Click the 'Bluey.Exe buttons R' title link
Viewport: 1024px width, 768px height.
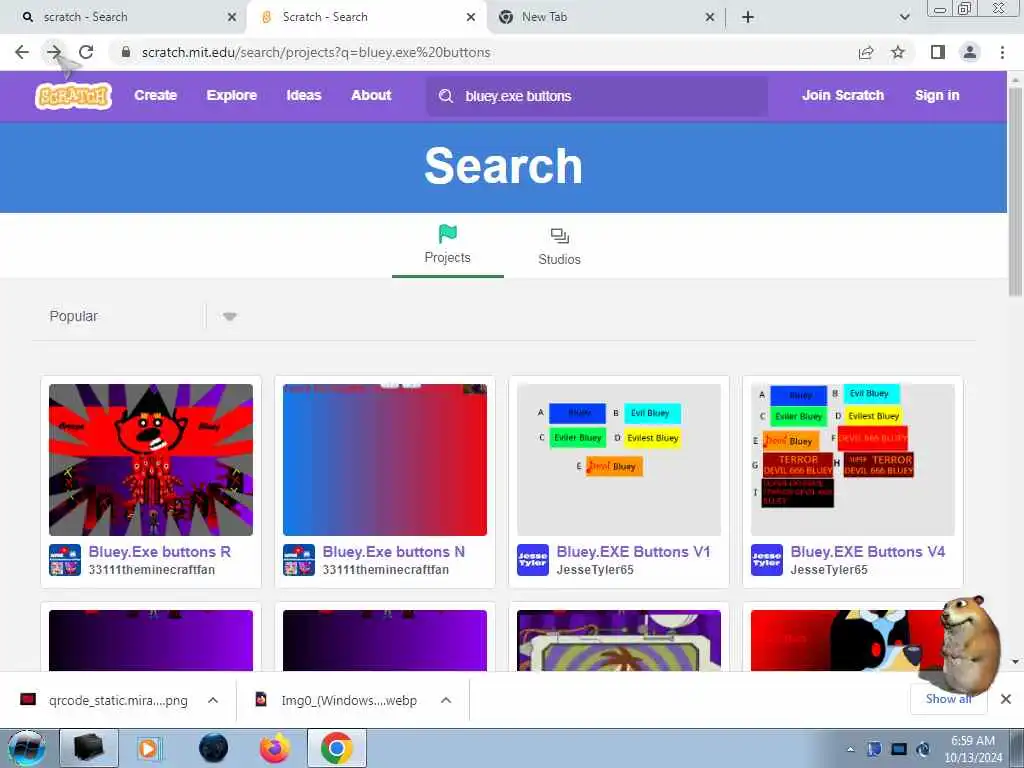point(160,552)
